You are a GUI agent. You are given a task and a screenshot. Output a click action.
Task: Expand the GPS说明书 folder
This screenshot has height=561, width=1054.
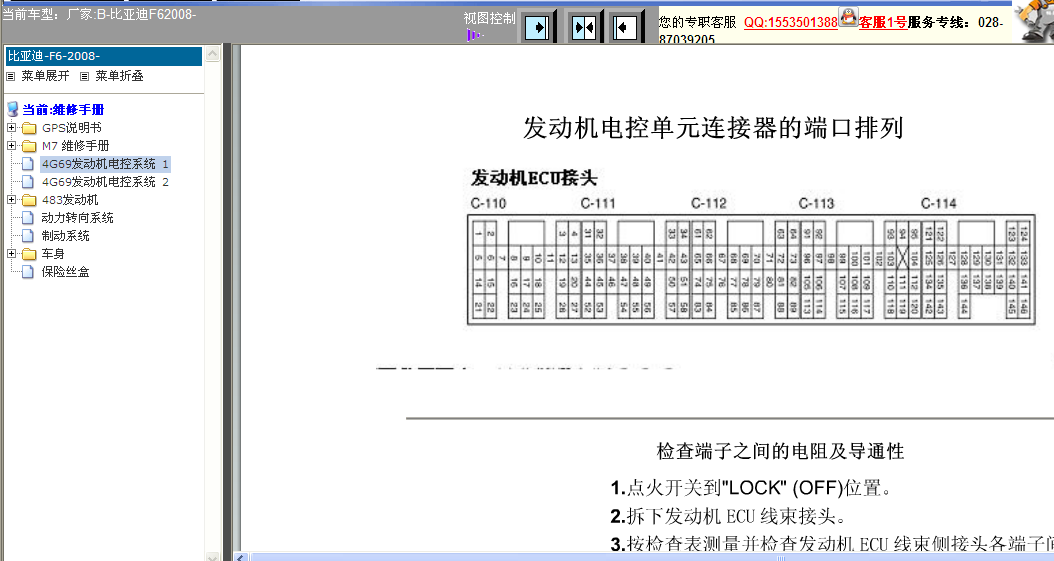11,128
